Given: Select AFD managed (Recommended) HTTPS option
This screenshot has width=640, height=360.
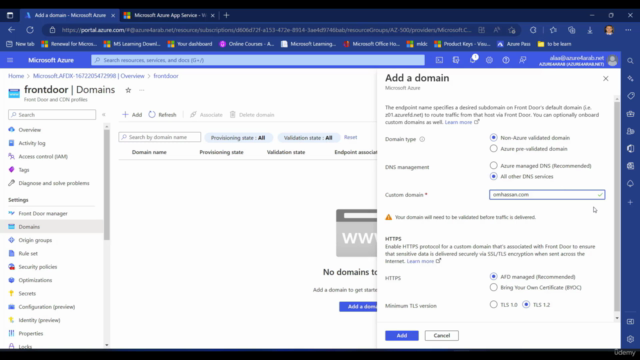Looking at the screenshot, I should (493, 276).
